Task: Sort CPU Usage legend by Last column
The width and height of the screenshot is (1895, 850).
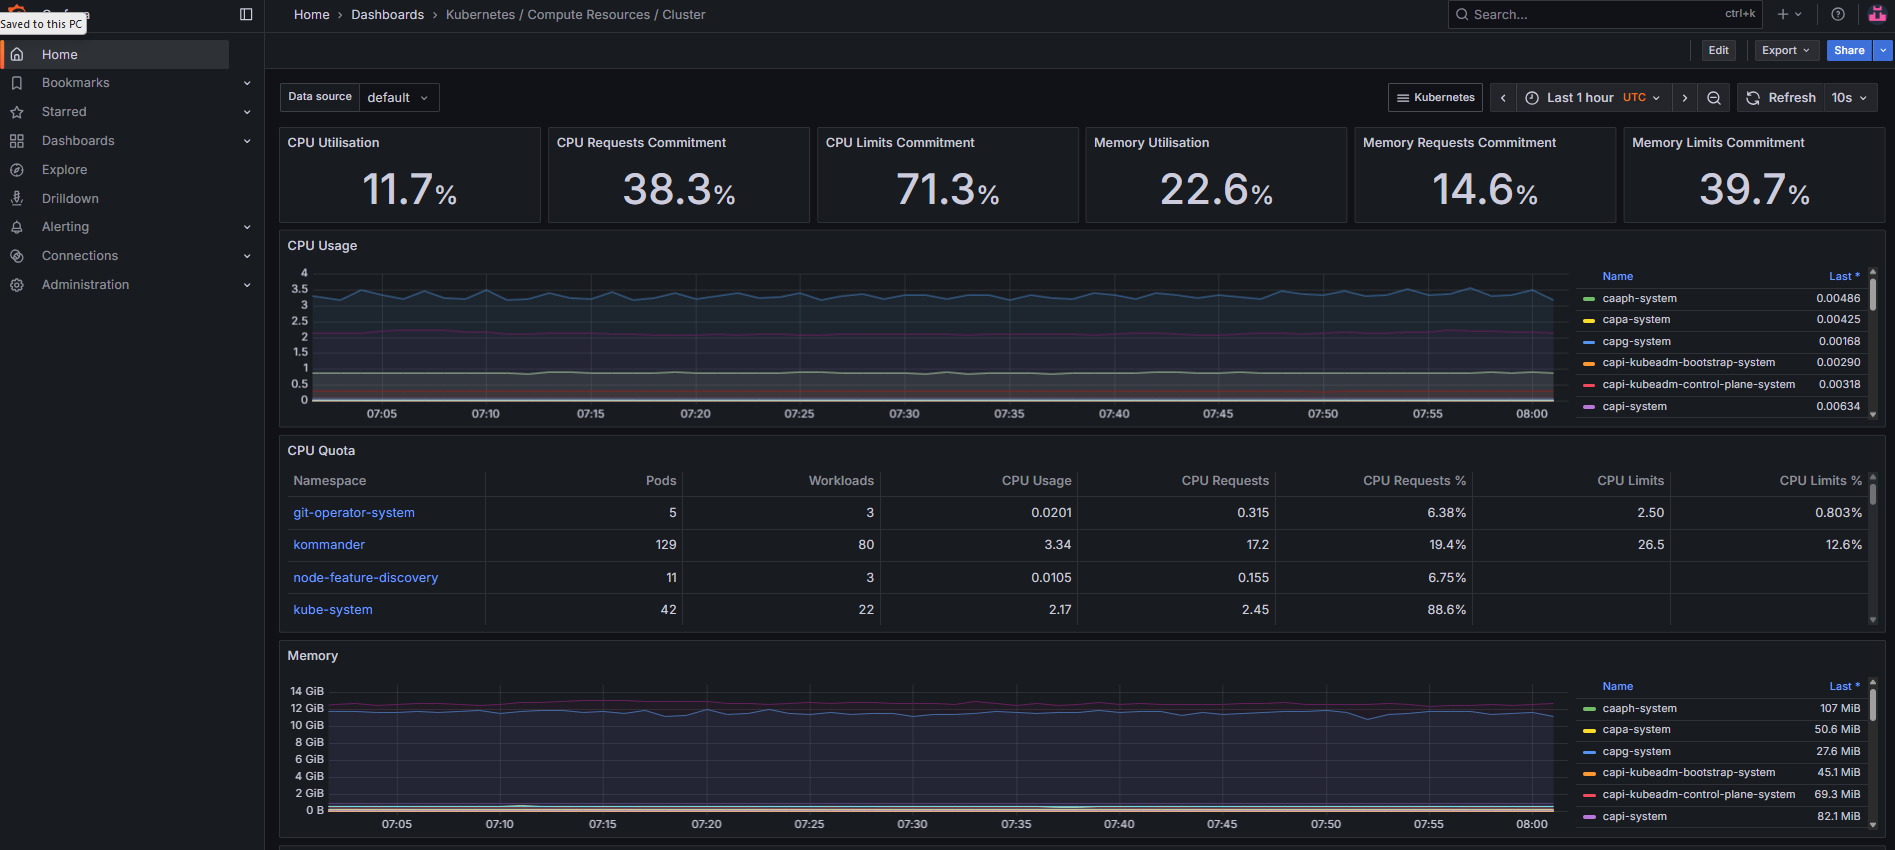Action: tap(1844, 277)
